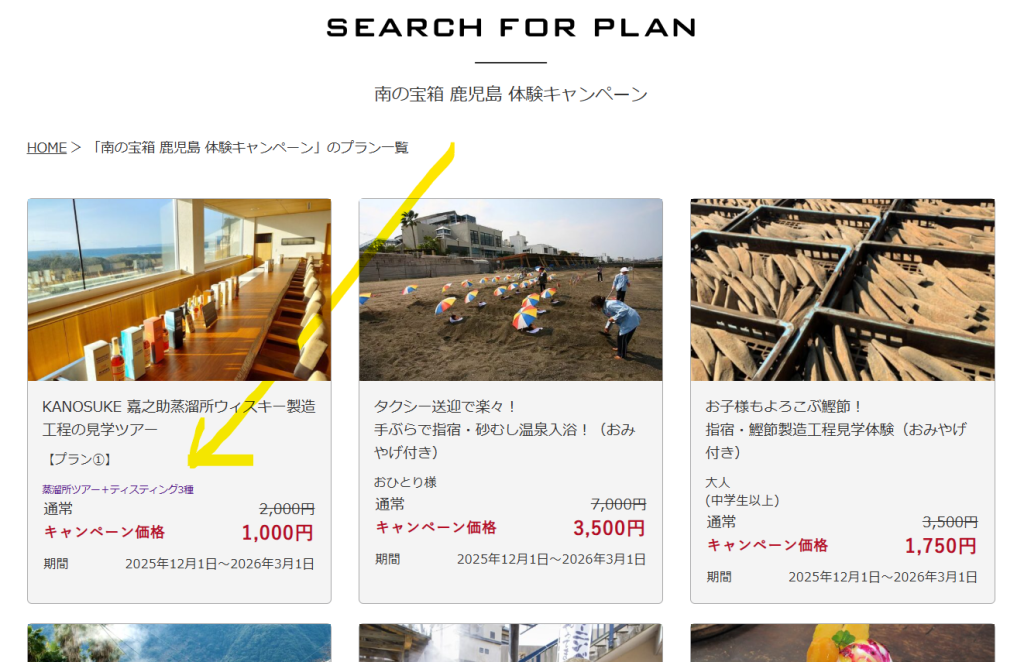Viewport: 1024px width, 662px height.
Task: Select the 蒸溜所ツアー＋ティスティング3種 purple link
Action: click(118, 489)
